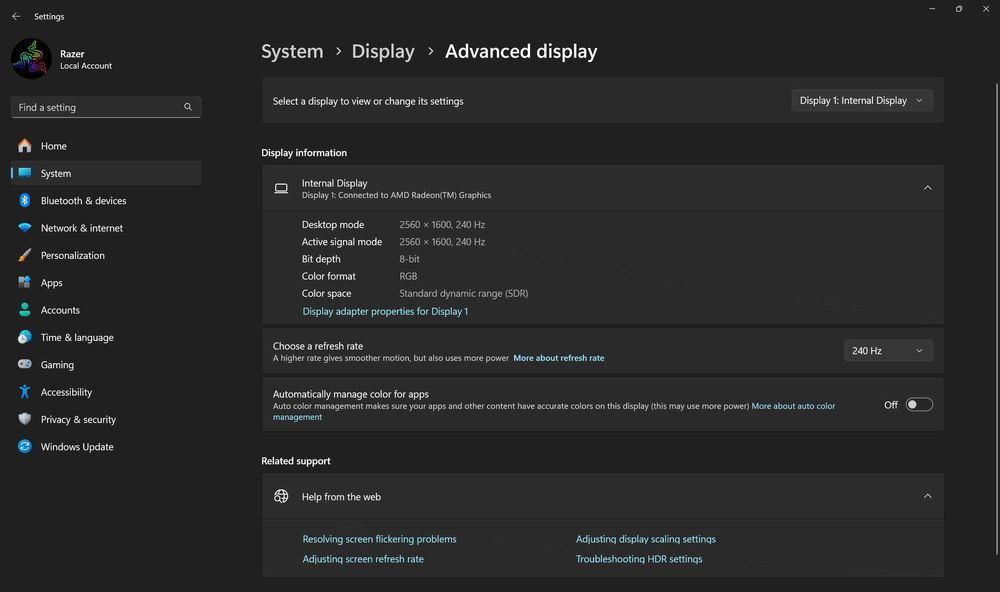Viewport: 1000px width, 592px height.
Task: Open Accounts settings page
Action: (x=106, y=309)
